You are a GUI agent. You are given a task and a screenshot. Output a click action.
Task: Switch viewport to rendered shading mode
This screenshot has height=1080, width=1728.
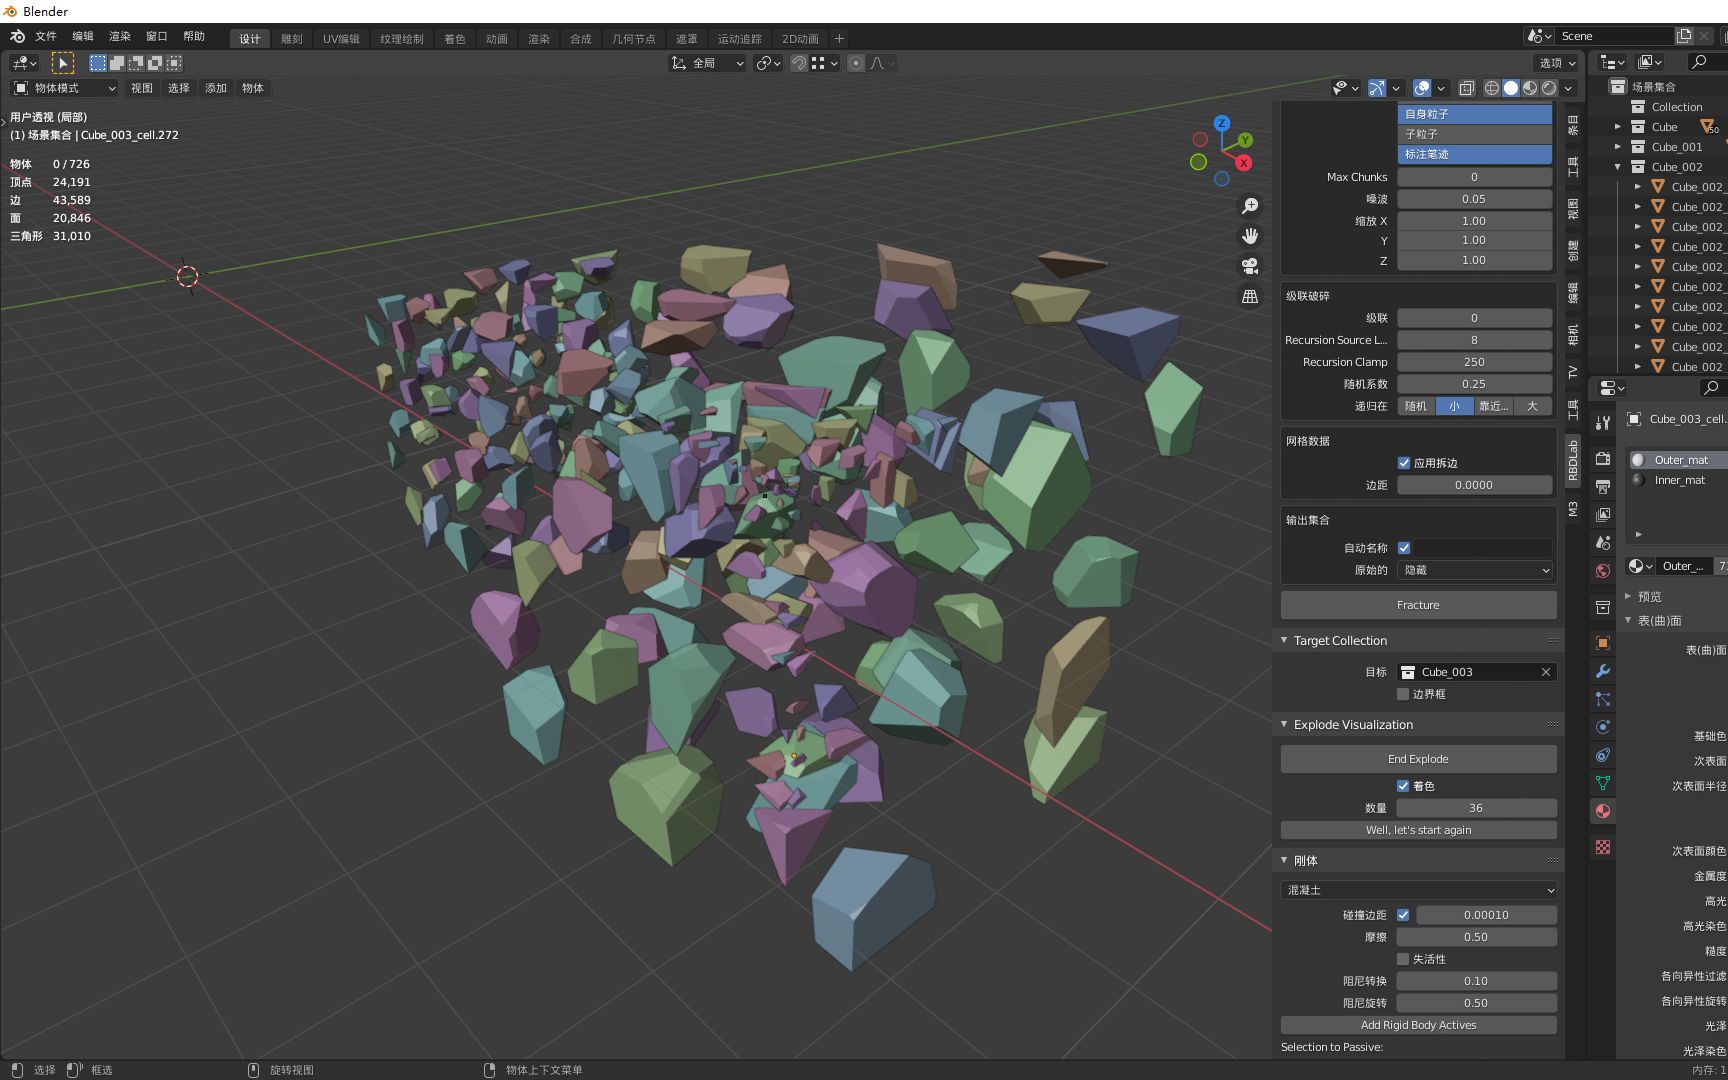tap(1548, 87)
